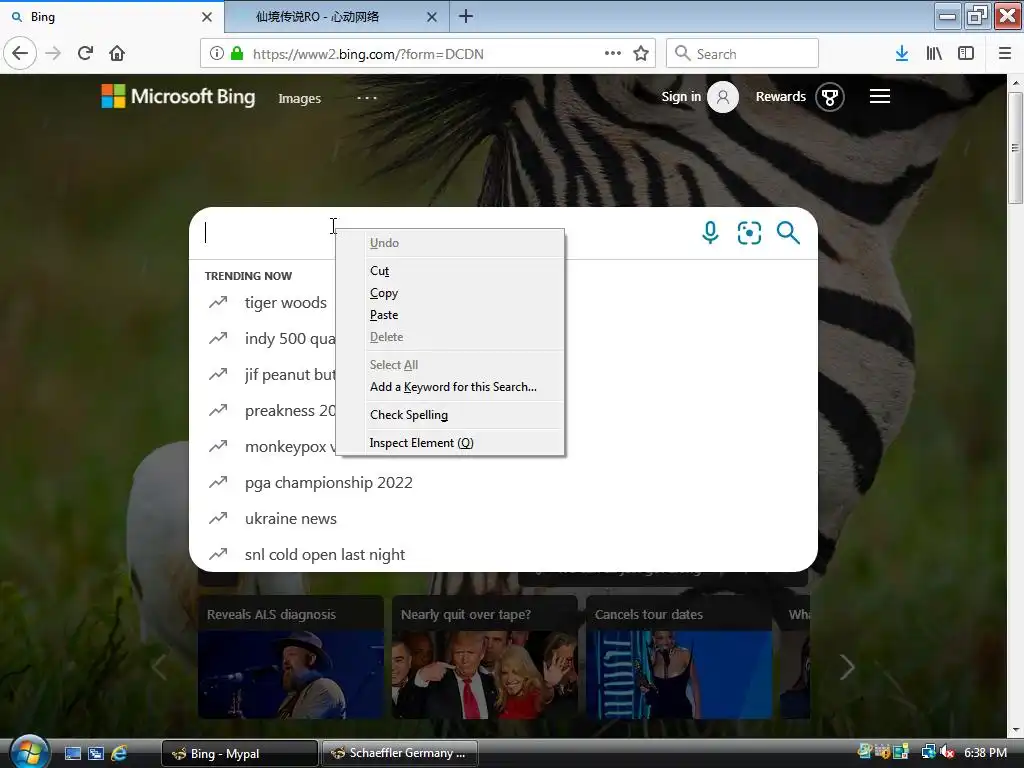The width and height of the screenshot is (1024, 768).
Task: Open a new browser tab with plus
Action: [466, 16]
